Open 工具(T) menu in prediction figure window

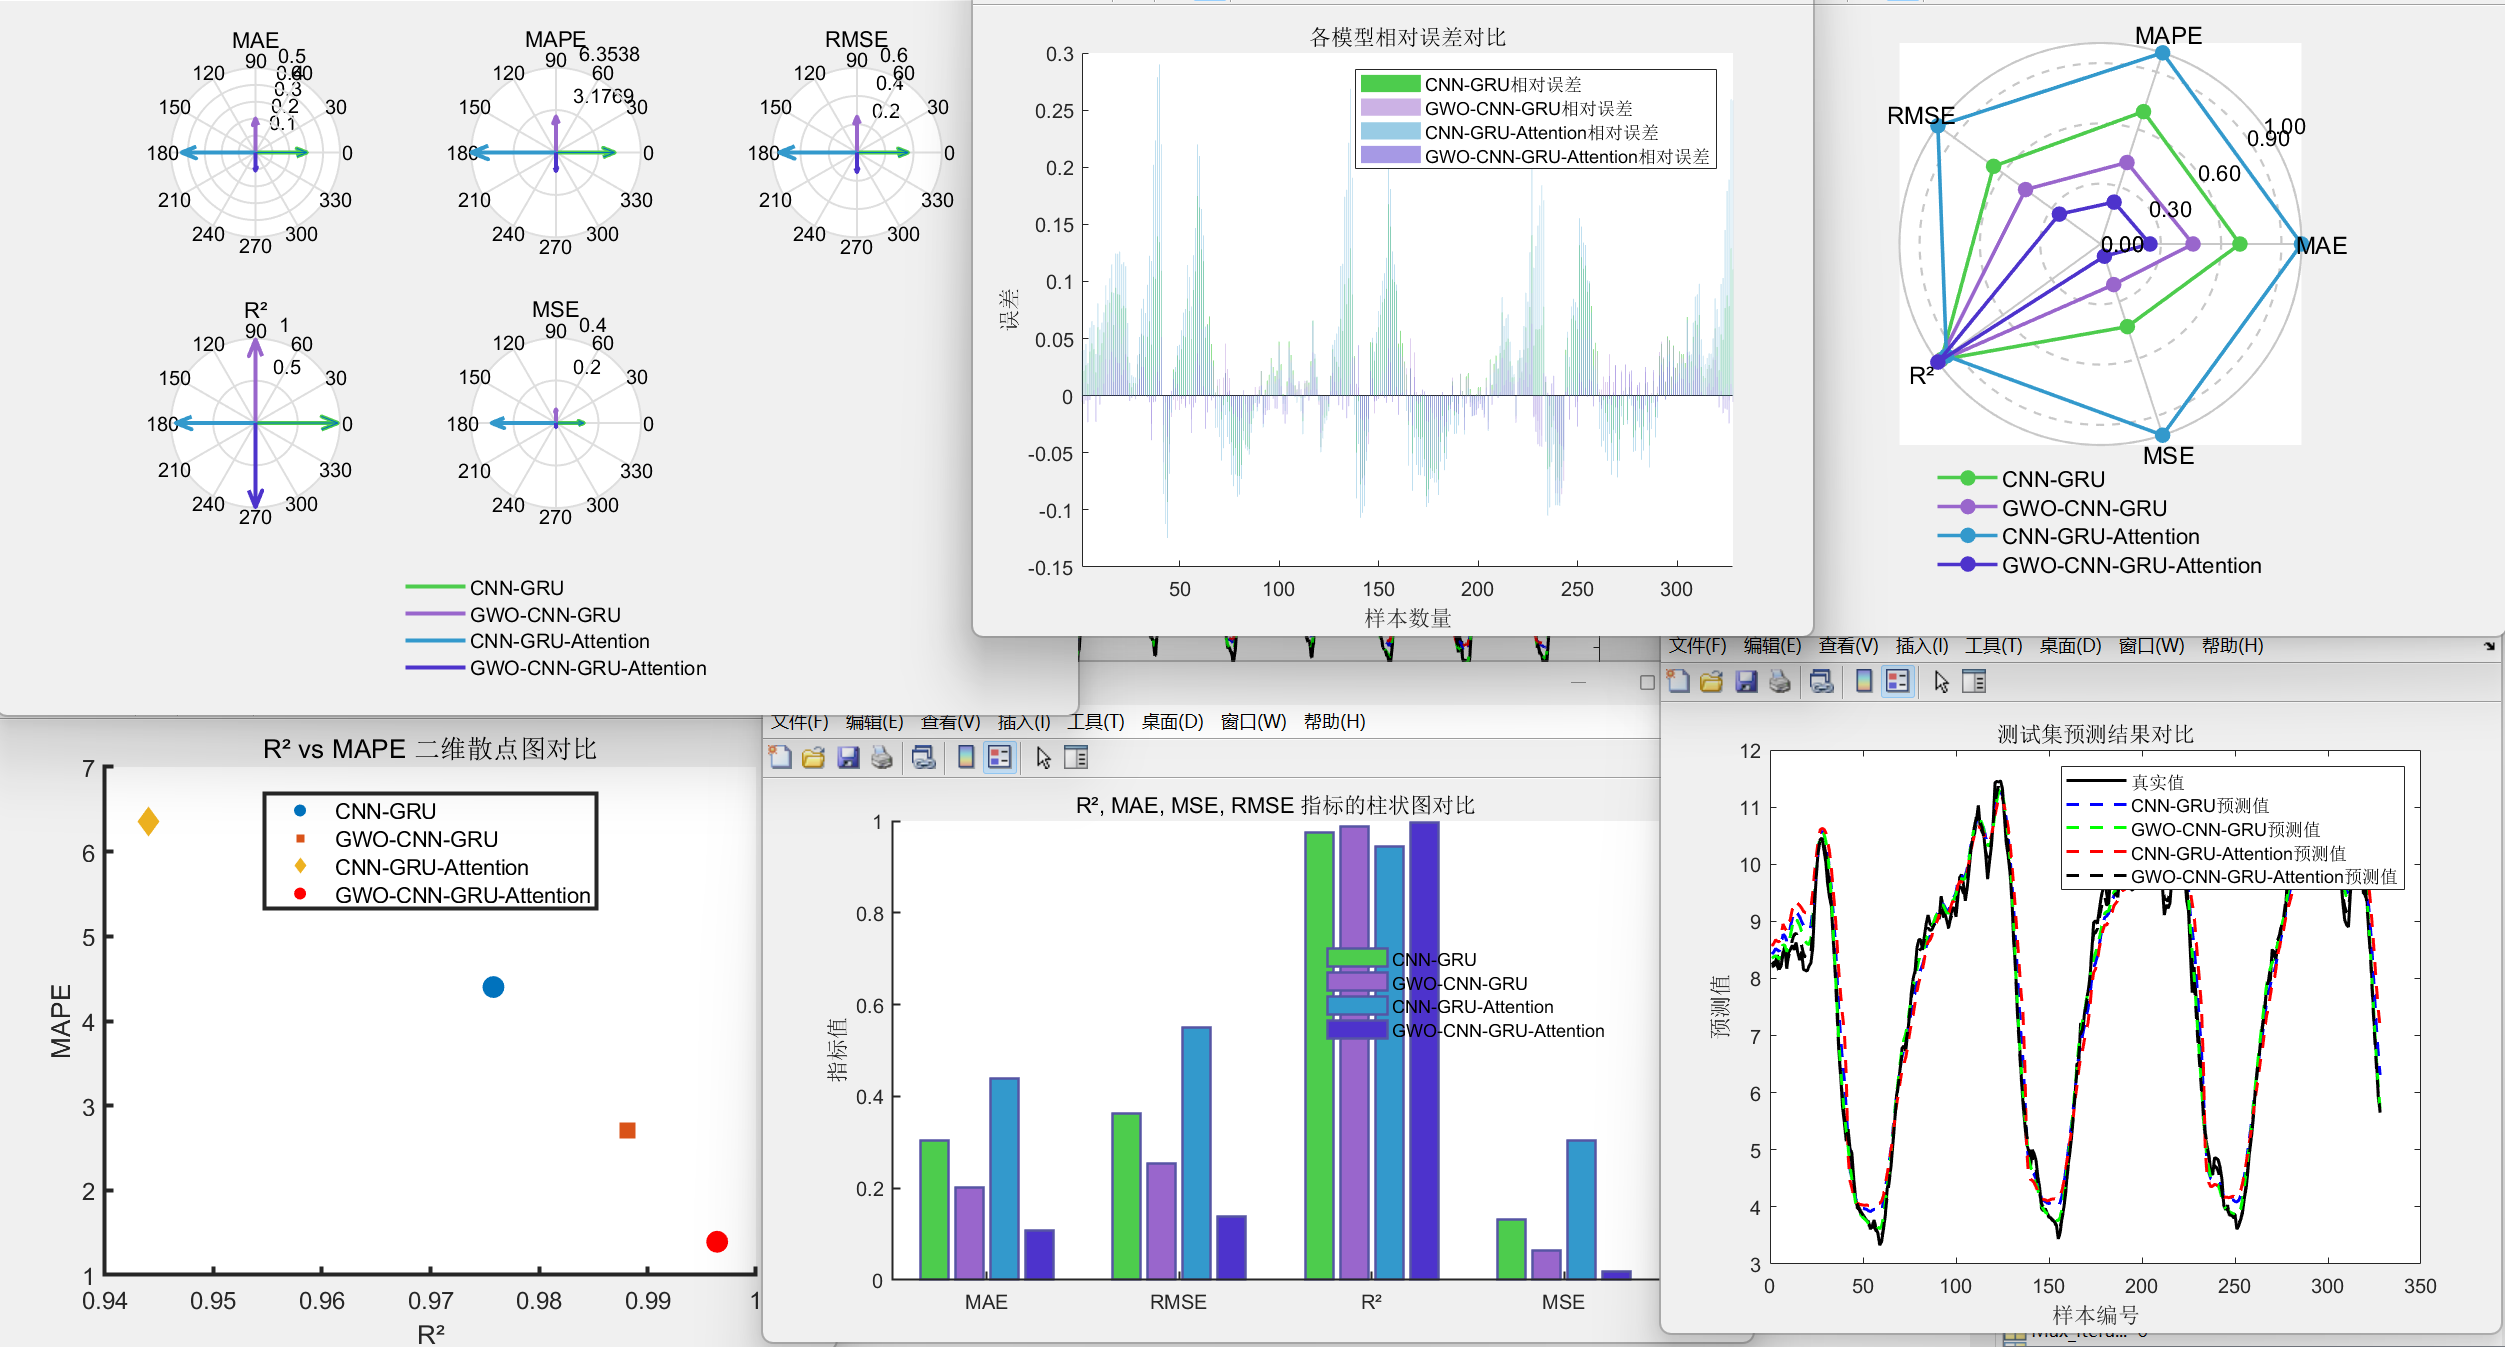1992,646
